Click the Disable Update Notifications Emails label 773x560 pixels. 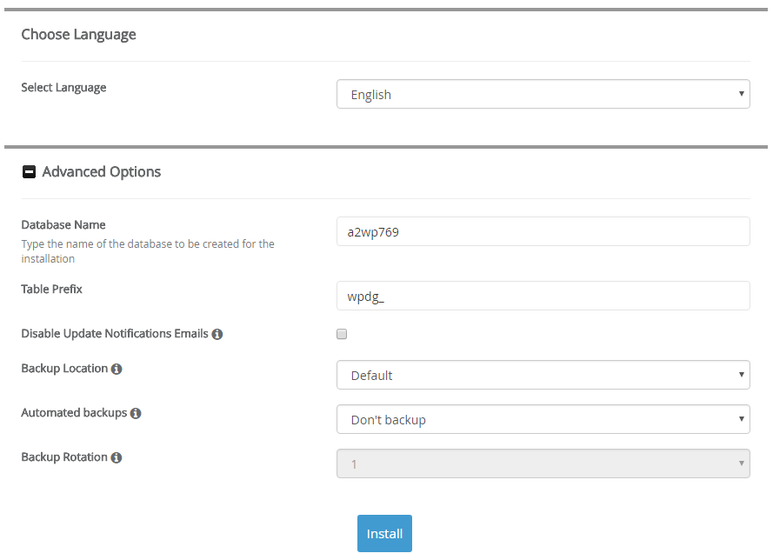[x=114, y=333]
